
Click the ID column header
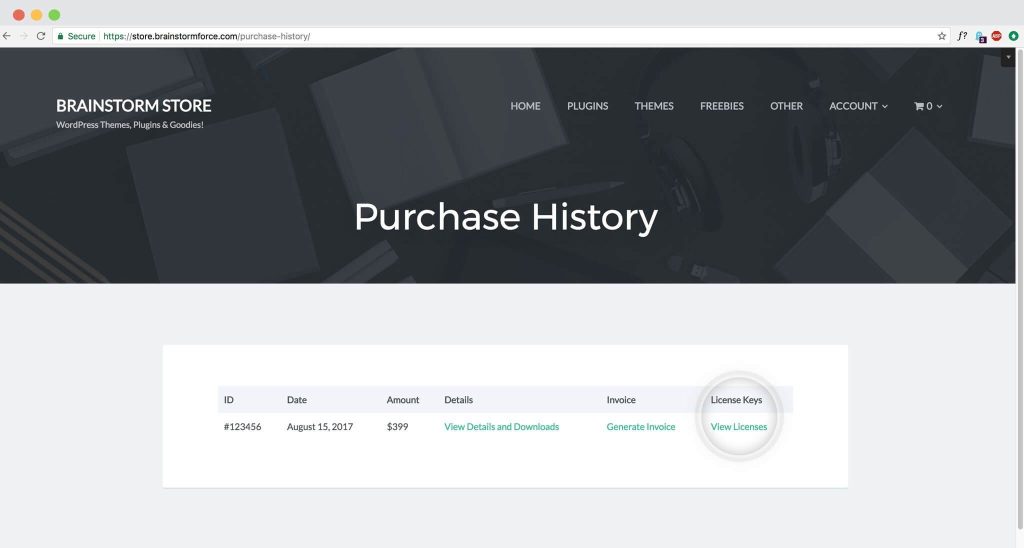tap(229, 400)
